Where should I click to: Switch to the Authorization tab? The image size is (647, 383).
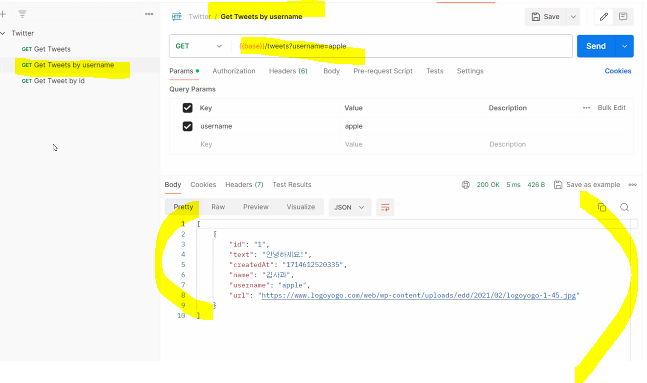pyautogui.click(x=234, y=71)
